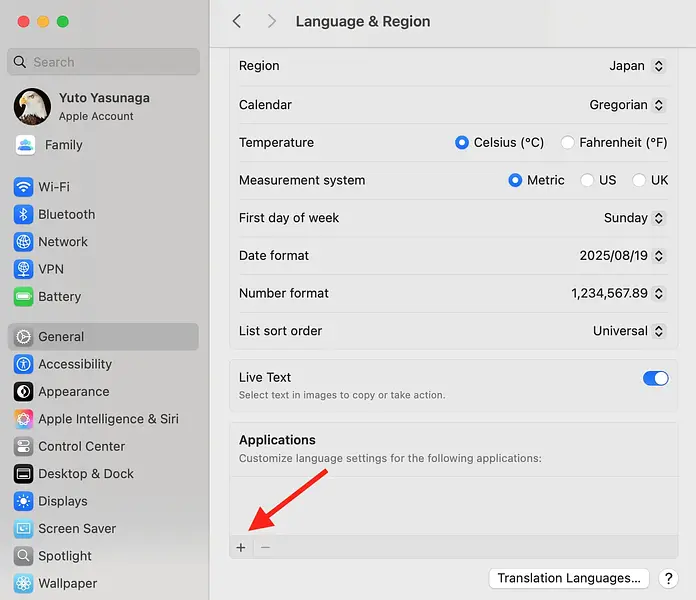The height and width of the screenshot is (600, 696).
Task: Choose Accessibility label in the sidebar
Action: click(75, 364)
